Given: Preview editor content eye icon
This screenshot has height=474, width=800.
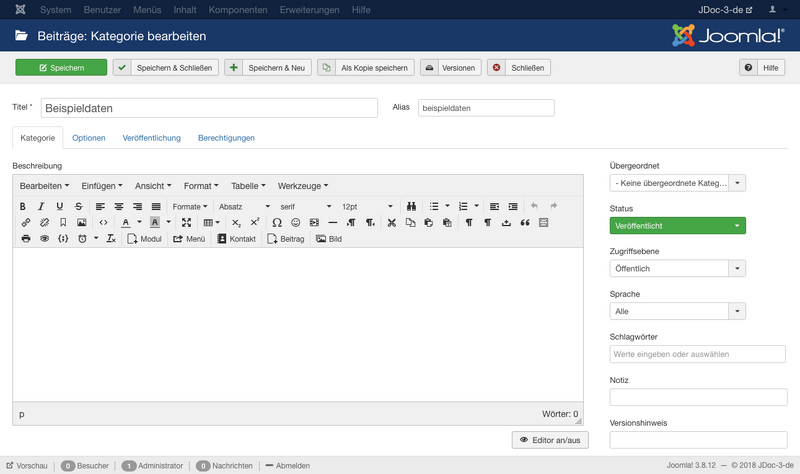Looking at the screenshot, I should [x=44, y=239].
